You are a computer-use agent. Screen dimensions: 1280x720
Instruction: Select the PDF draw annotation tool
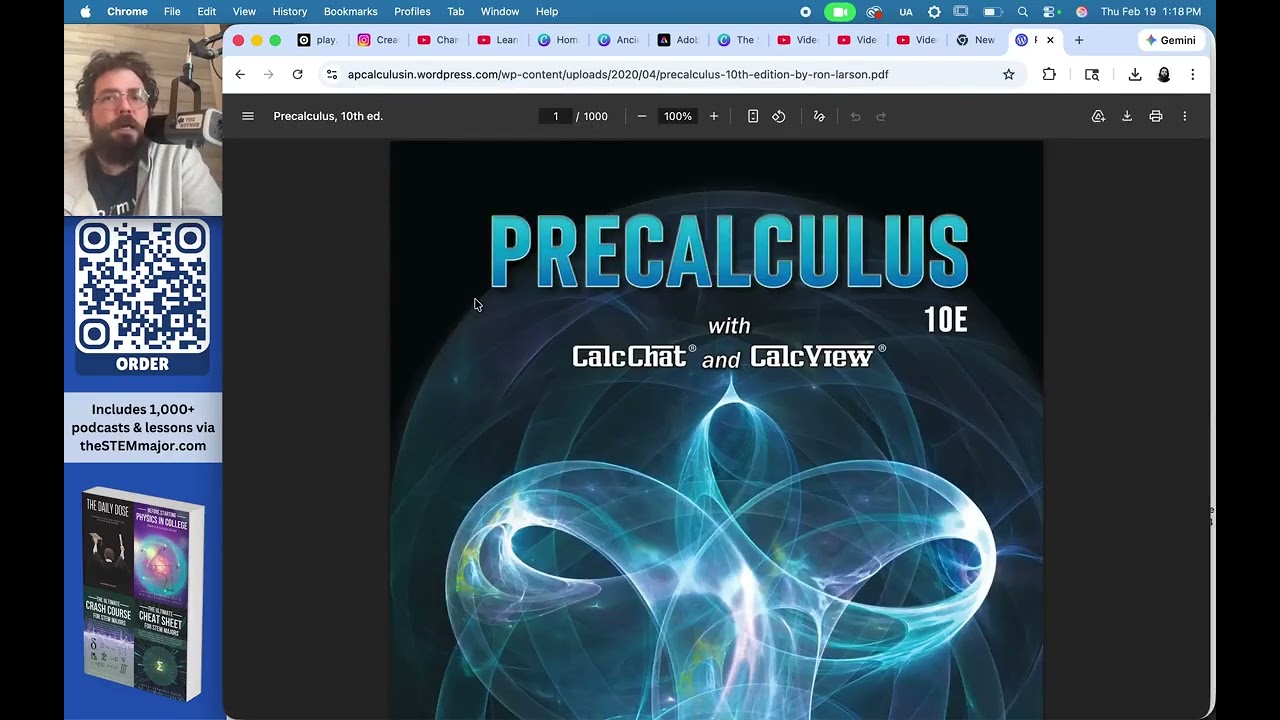(819, 116)
